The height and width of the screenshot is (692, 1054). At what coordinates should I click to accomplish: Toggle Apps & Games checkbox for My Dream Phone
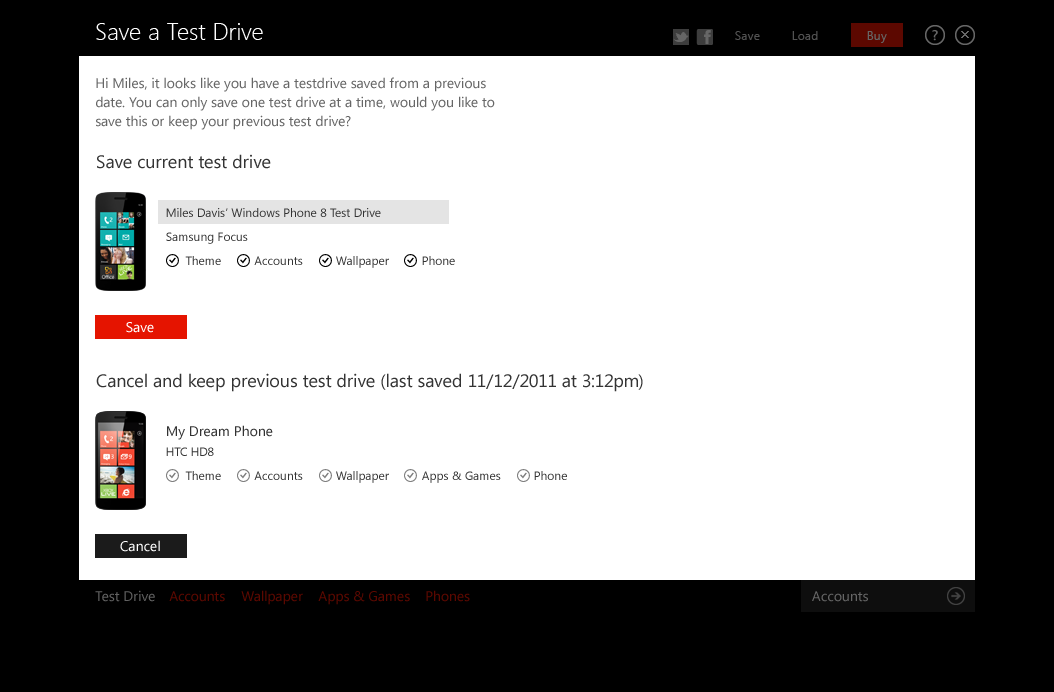tap(410, 475)
